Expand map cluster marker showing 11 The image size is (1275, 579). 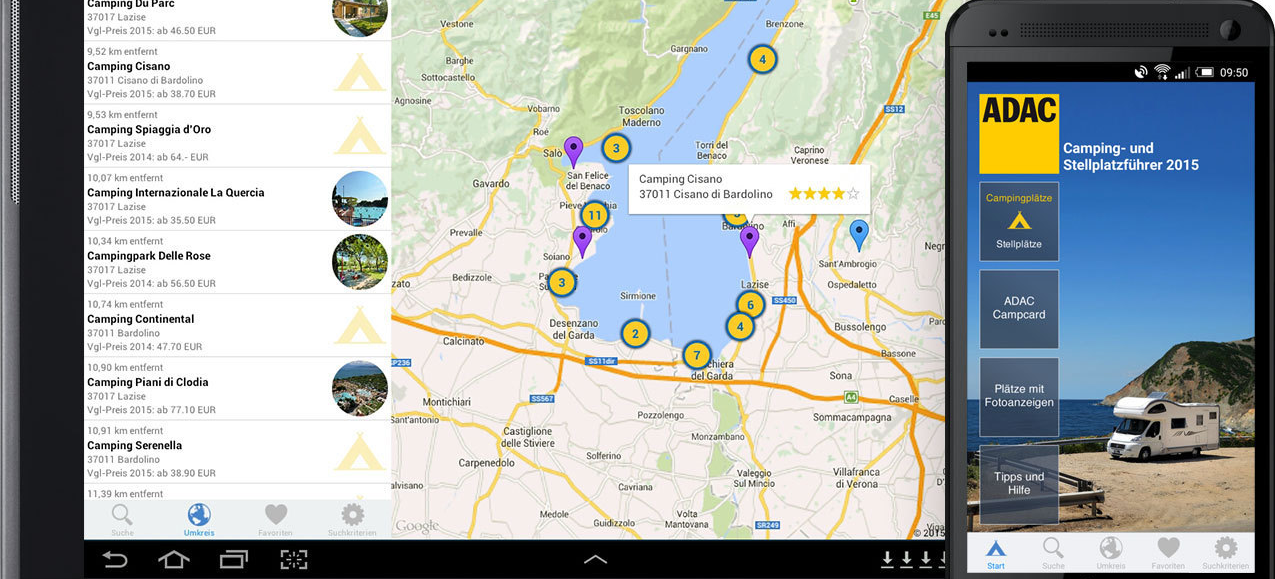[594, 215]
